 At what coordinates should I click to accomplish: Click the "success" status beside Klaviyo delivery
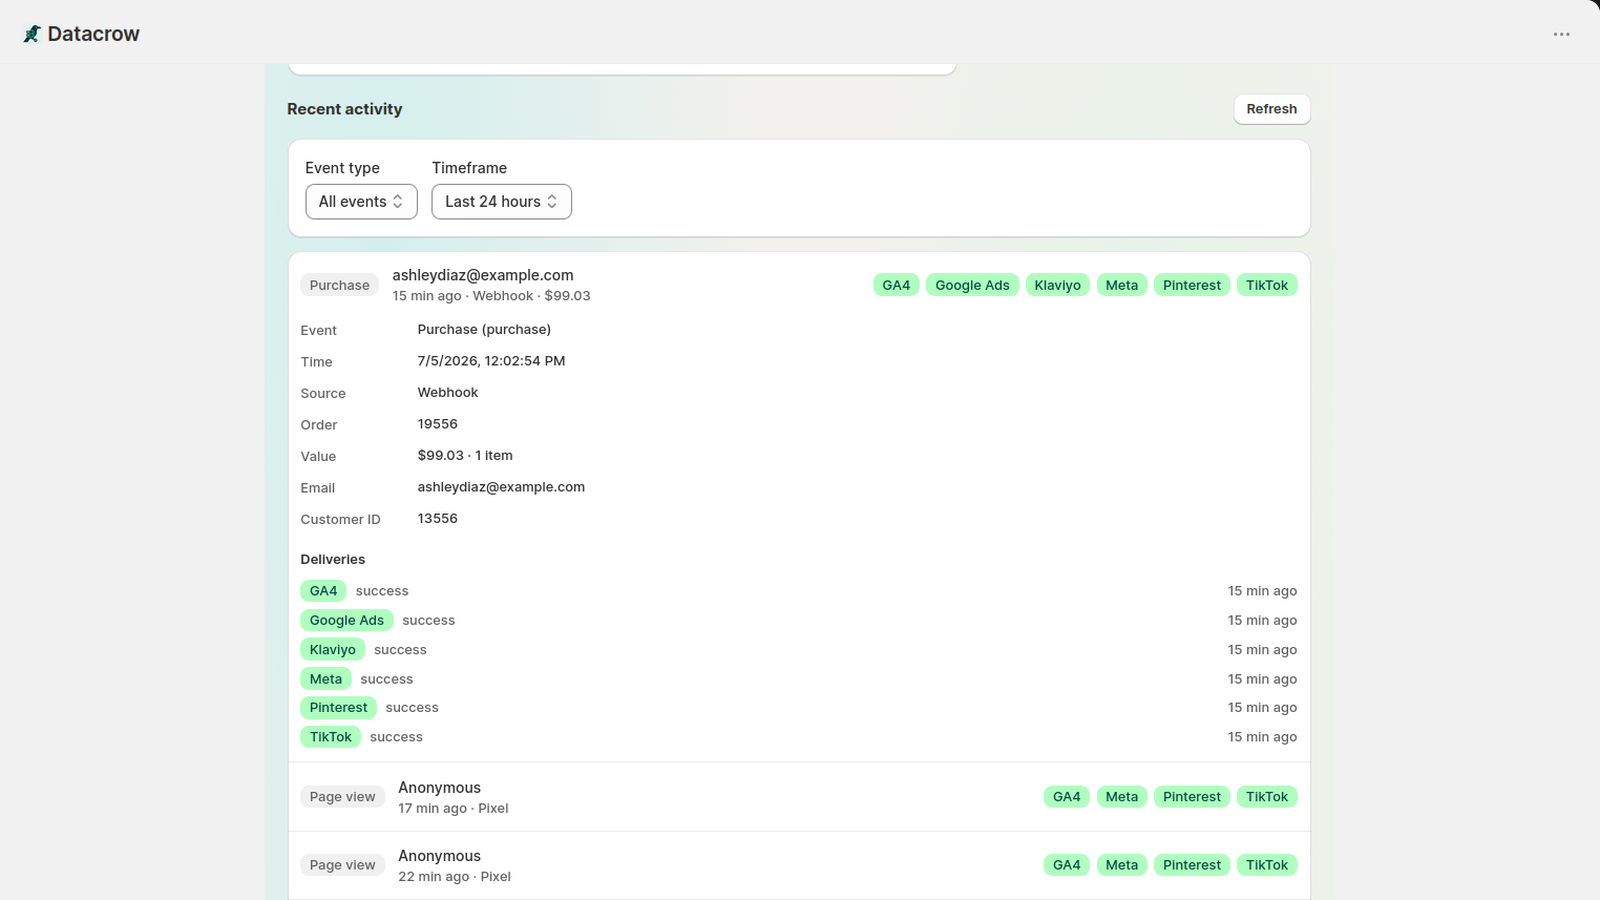400,650
